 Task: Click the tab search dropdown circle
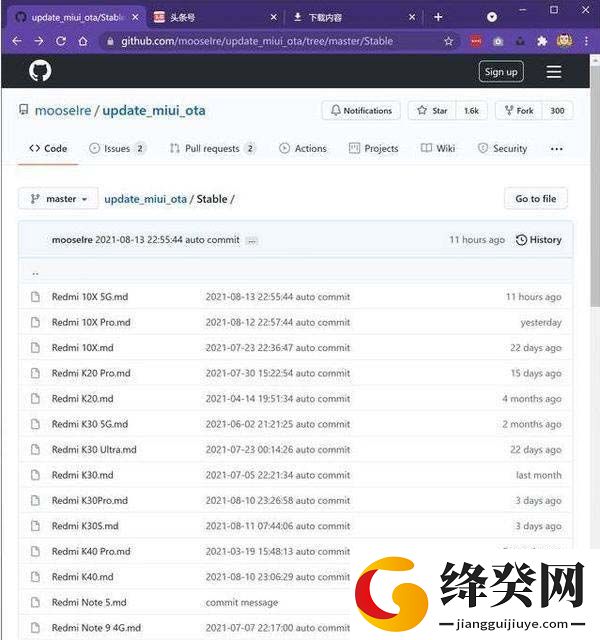492,17
